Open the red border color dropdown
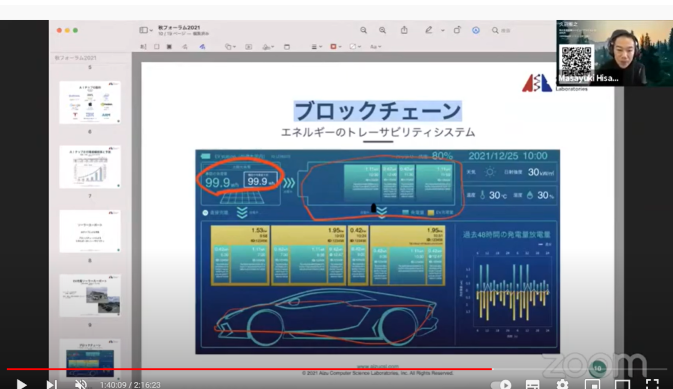The width and height of the screenshot is (673, 389). [336, 46]
